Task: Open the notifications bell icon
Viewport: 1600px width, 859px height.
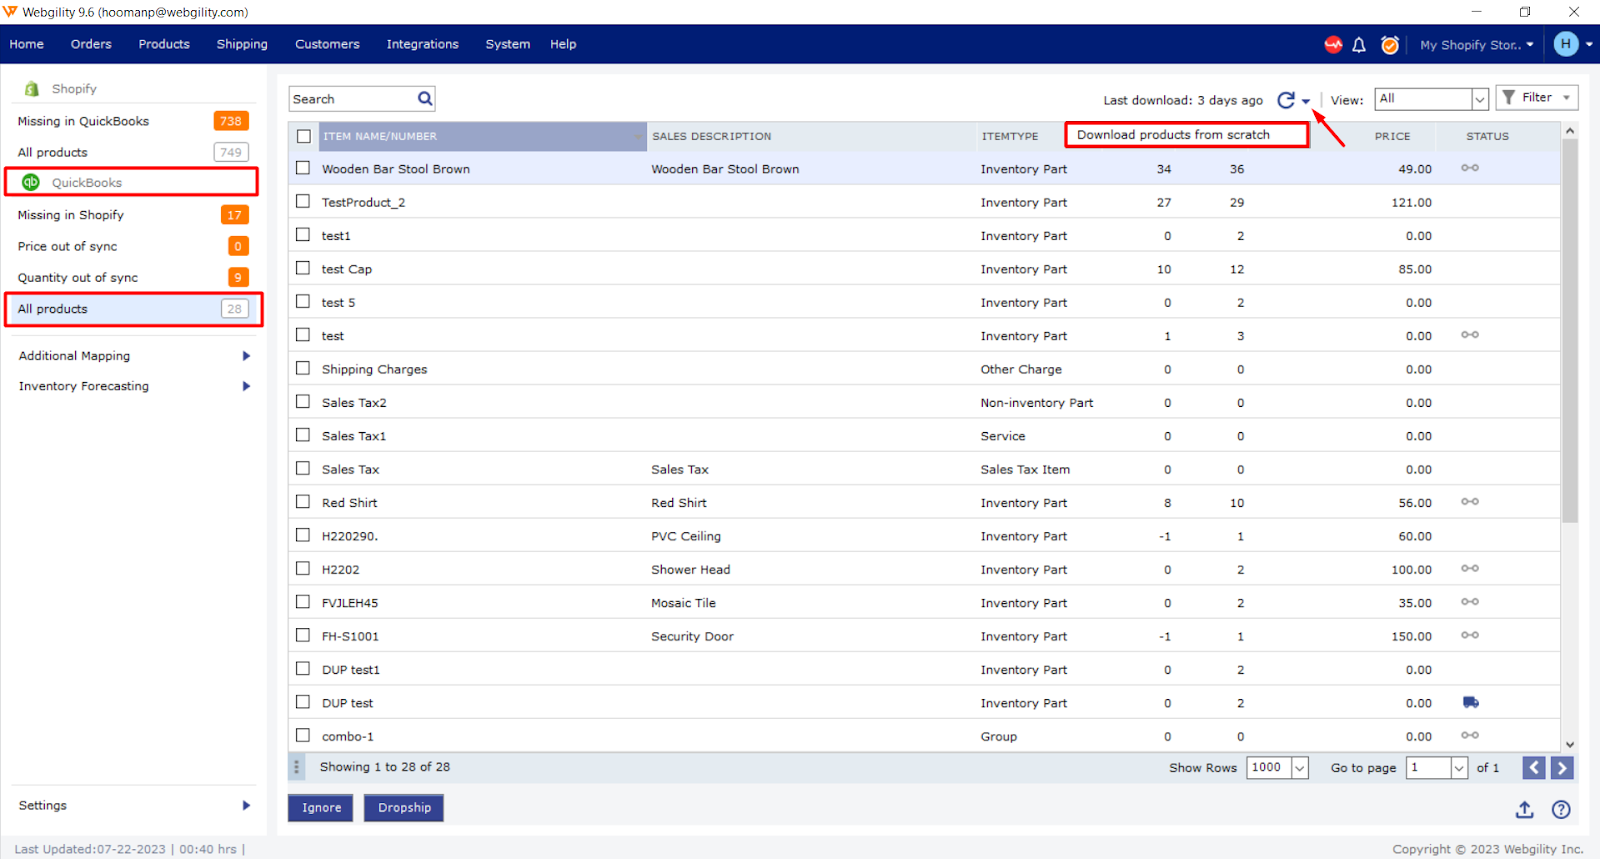Action: (x=1359, y=45)
